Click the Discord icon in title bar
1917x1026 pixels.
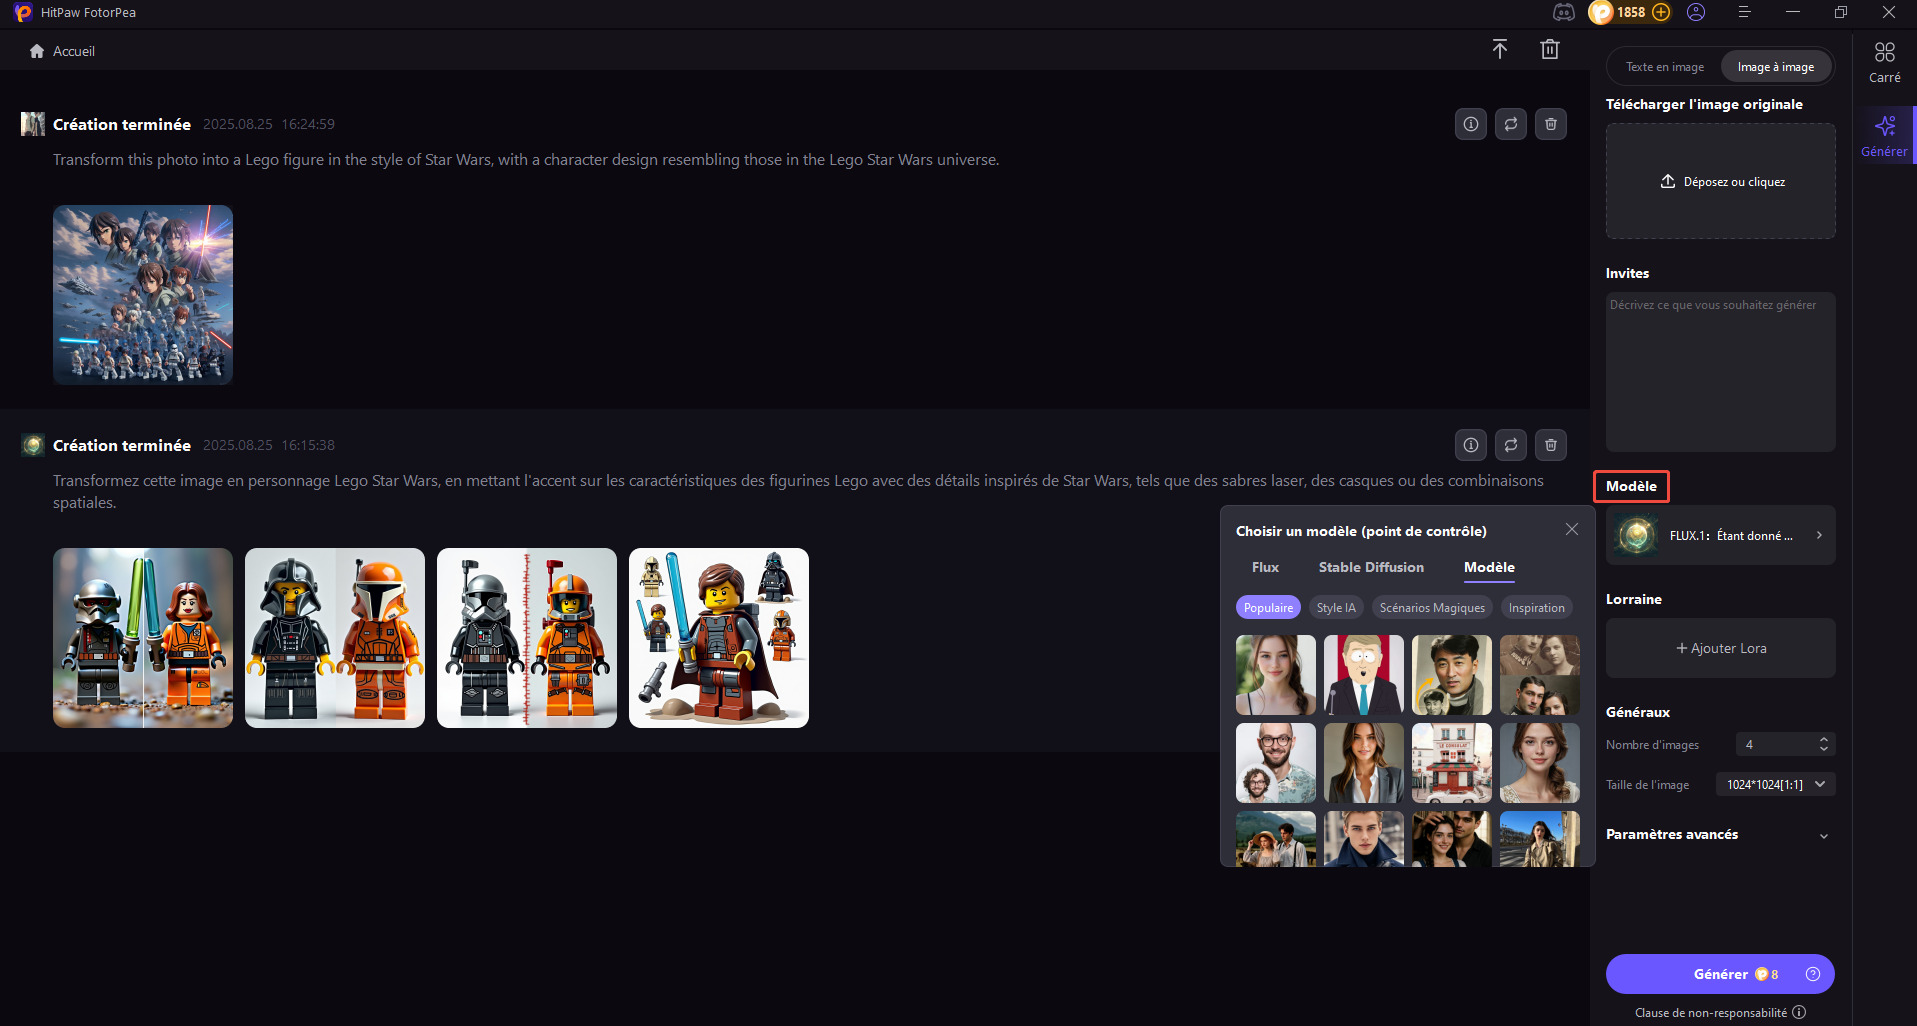1563,12
